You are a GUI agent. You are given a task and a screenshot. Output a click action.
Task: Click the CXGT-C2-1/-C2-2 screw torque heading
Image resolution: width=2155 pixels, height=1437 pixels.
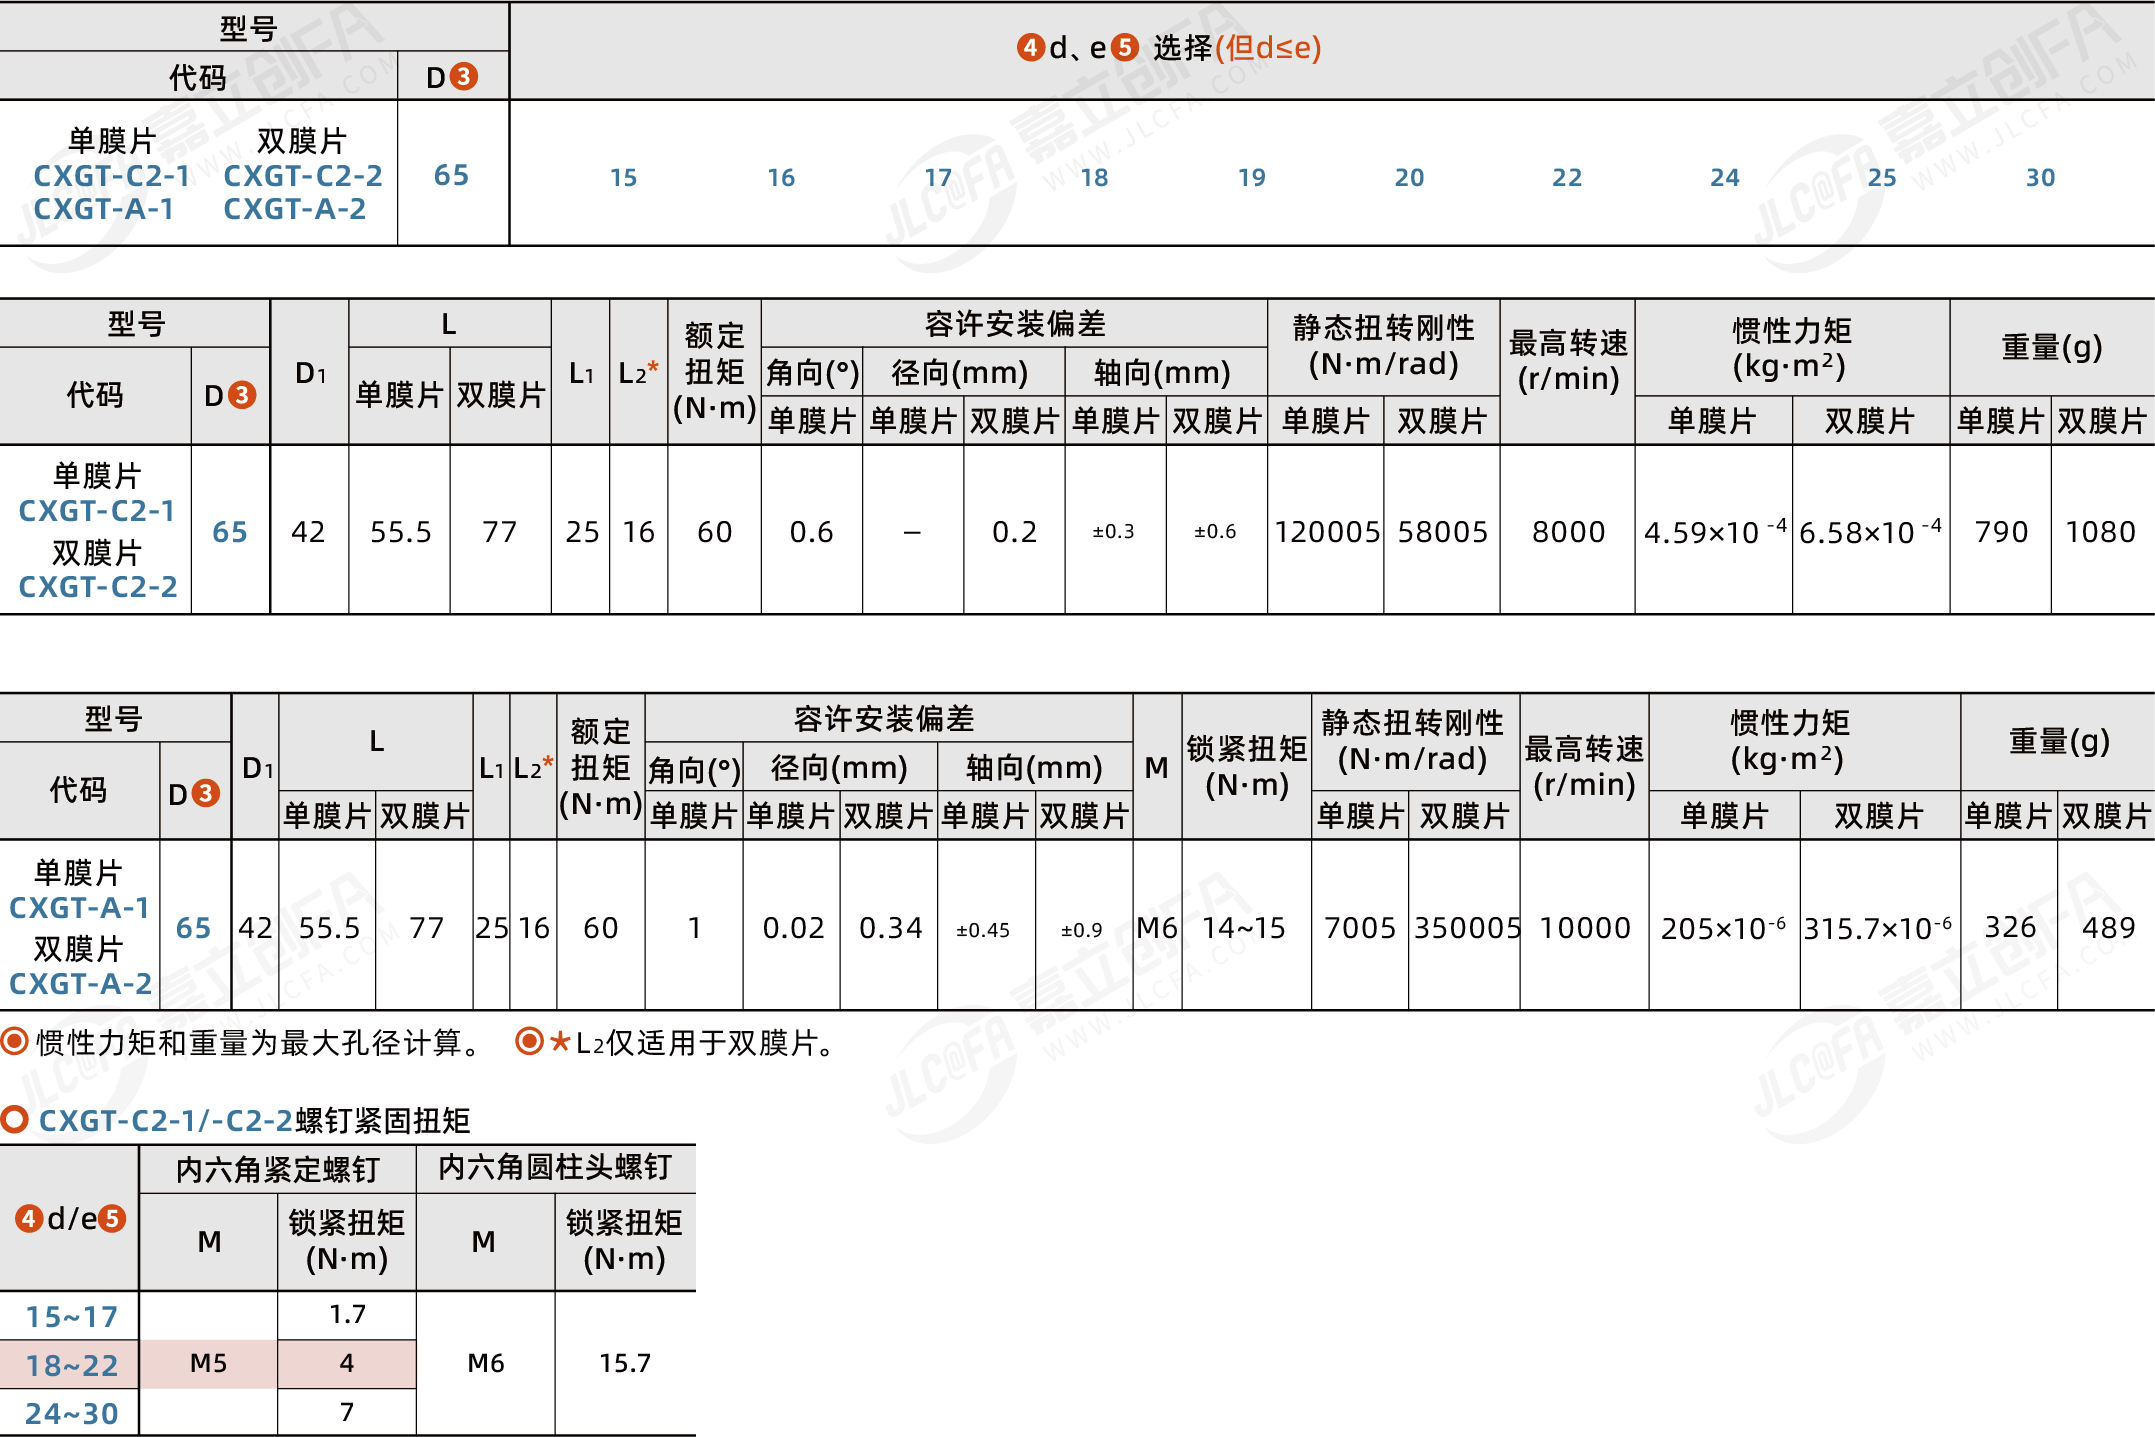pos(255,1120)
